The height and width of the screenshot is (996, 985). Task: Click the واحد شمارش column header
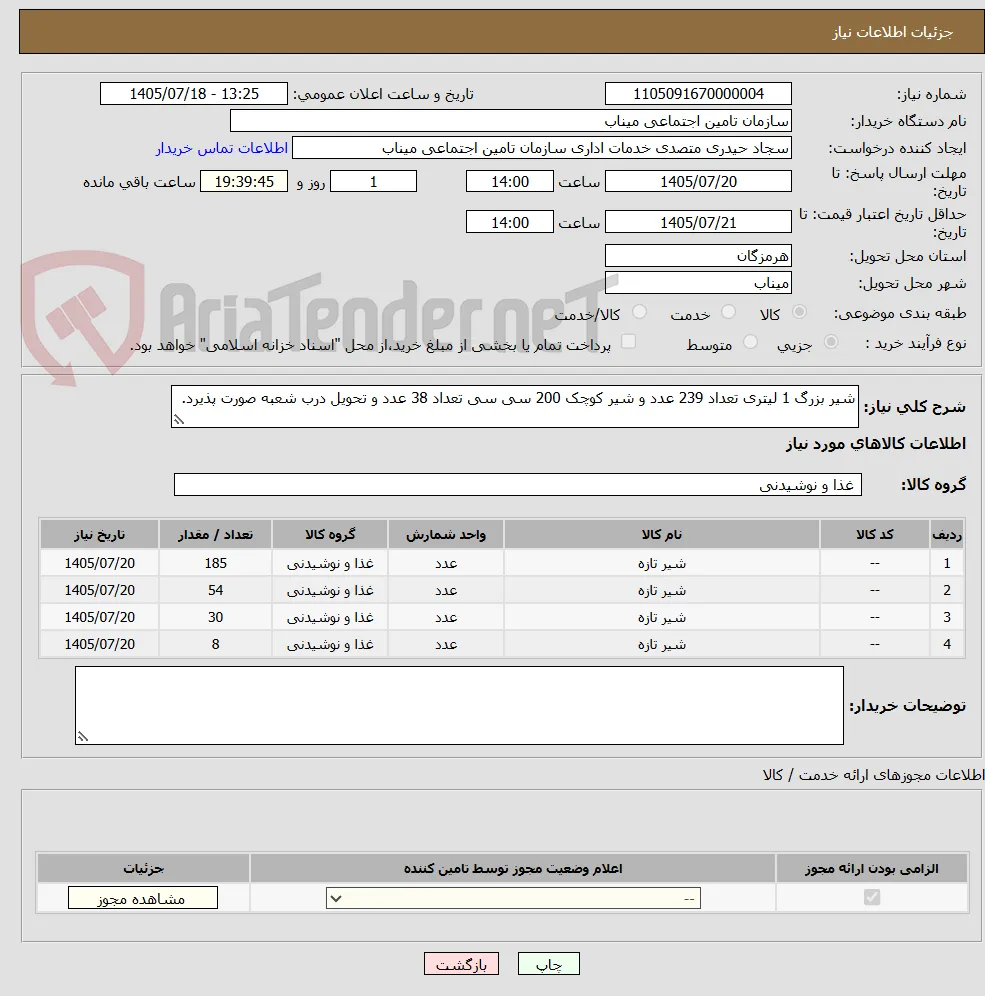(446, 534)
